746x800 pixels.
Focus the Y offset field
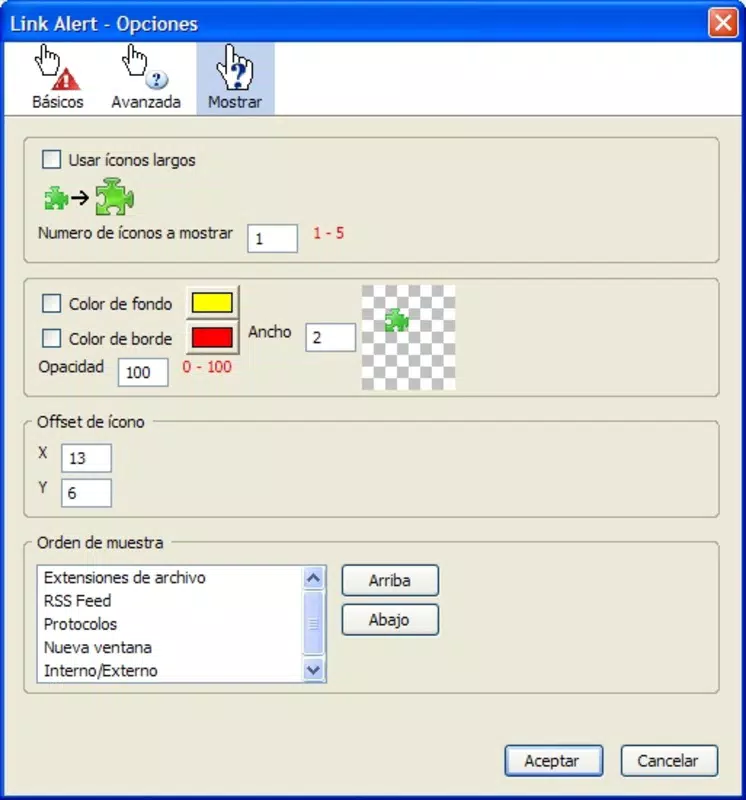pyautogui.click(x=86, y=493)
